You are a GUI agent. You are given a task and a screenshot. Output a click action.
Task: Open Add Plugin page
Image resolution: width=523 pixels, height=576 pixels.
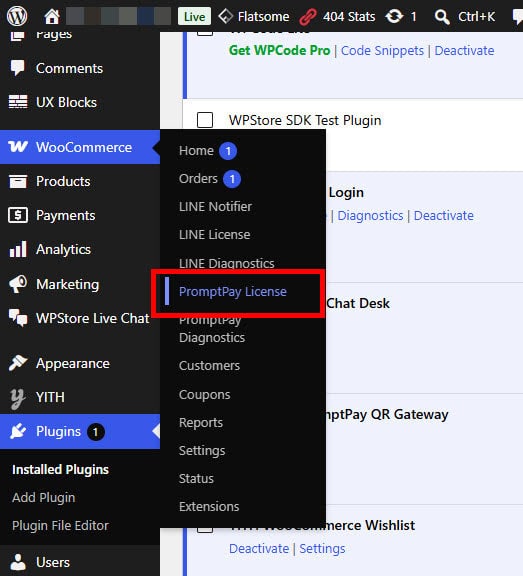pos(43,497)
